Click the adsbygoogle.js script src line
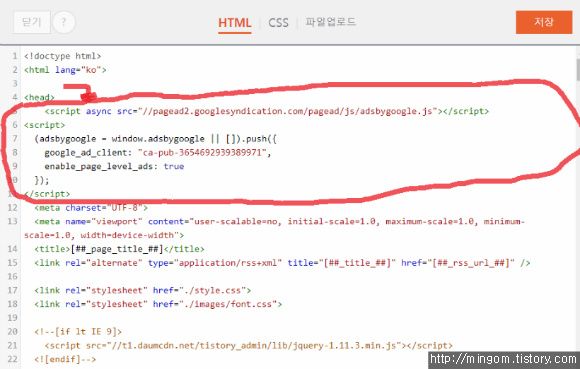This screenshot has width=580, height=369. click(266, 111)
